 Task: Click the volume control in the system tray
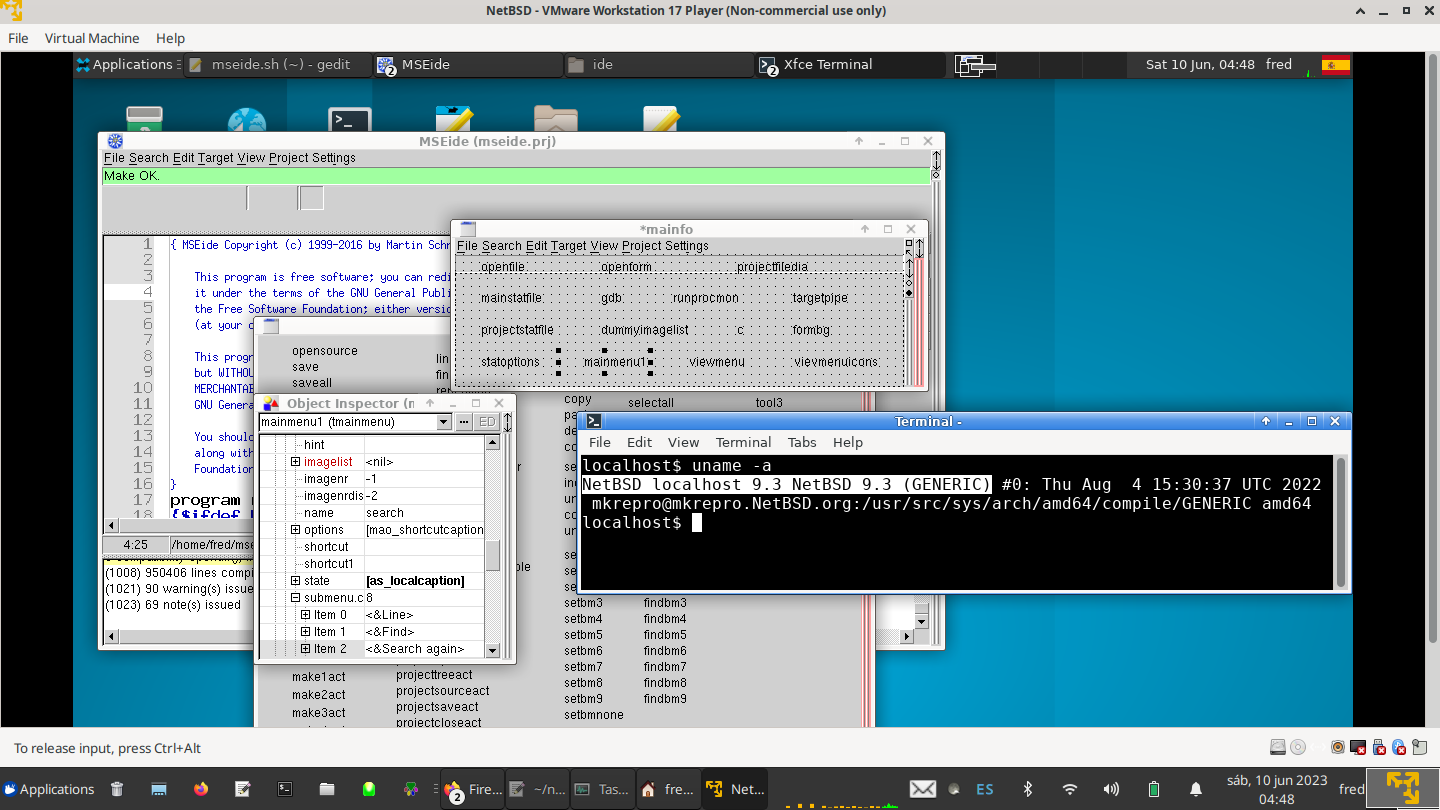point(1110,789)
